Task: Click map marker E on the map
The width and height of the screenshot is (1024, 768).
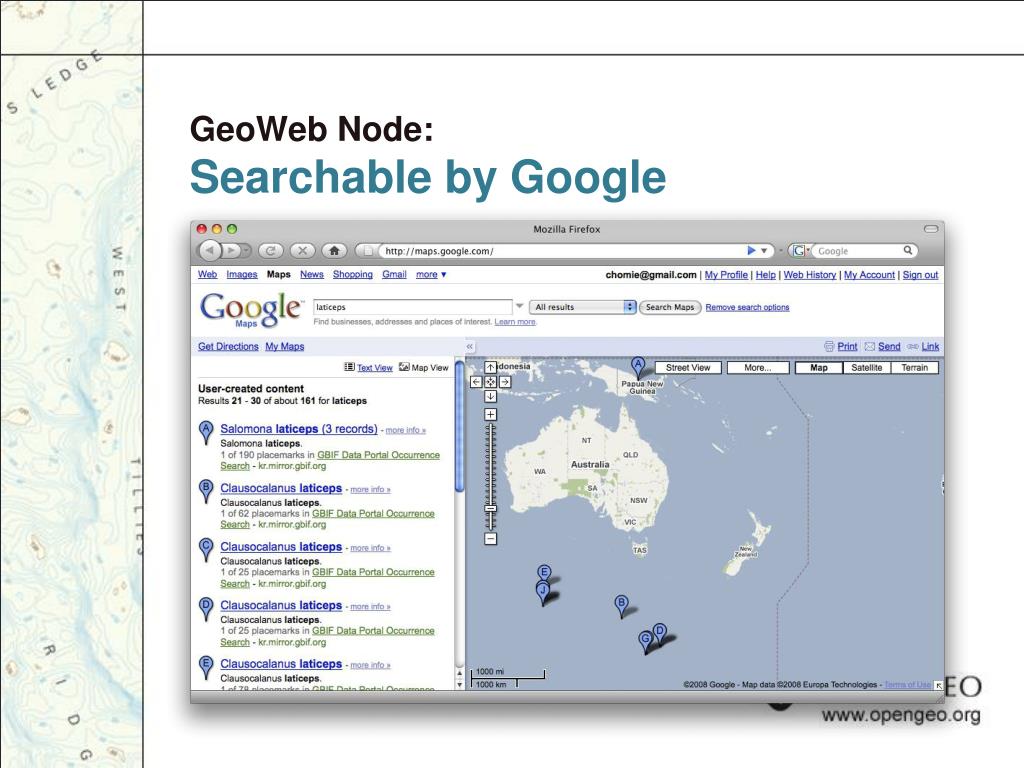Action: coord(543,573)
